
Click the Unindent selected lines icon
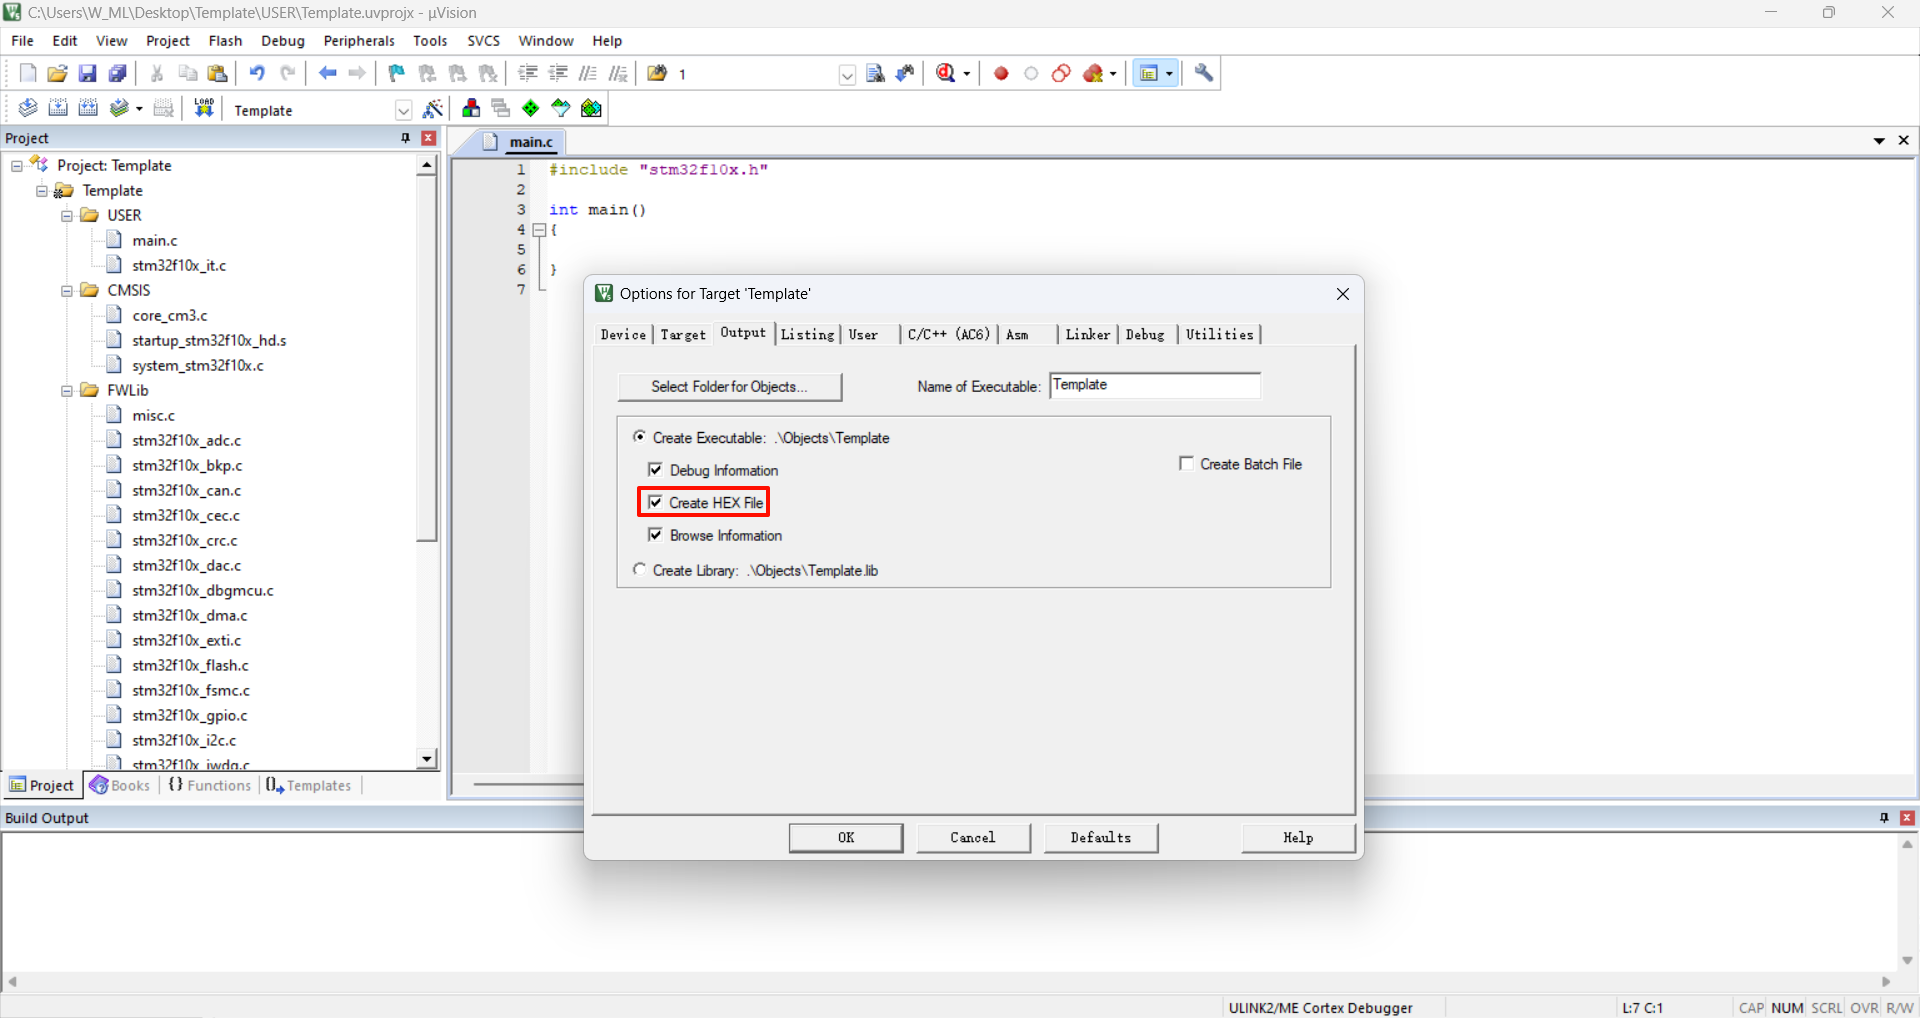tap(558, 73)
